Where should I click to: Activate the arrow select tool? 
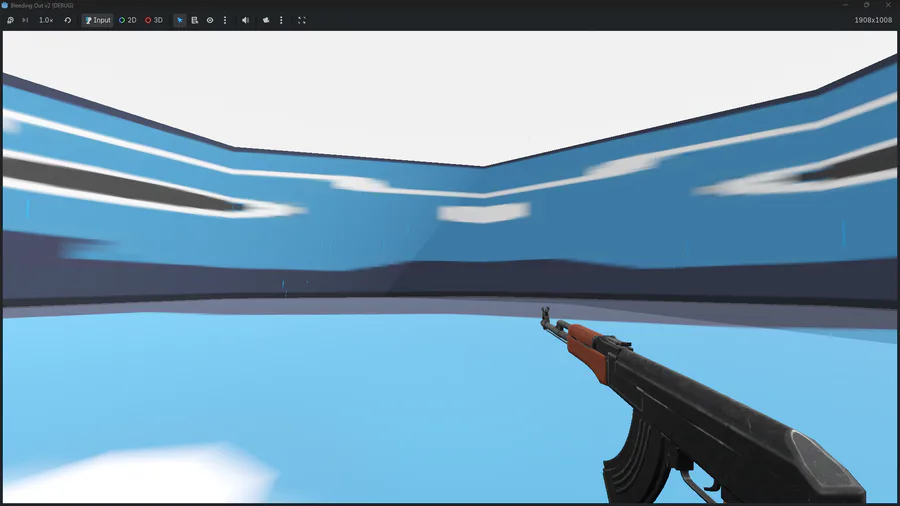click(180, 20)
